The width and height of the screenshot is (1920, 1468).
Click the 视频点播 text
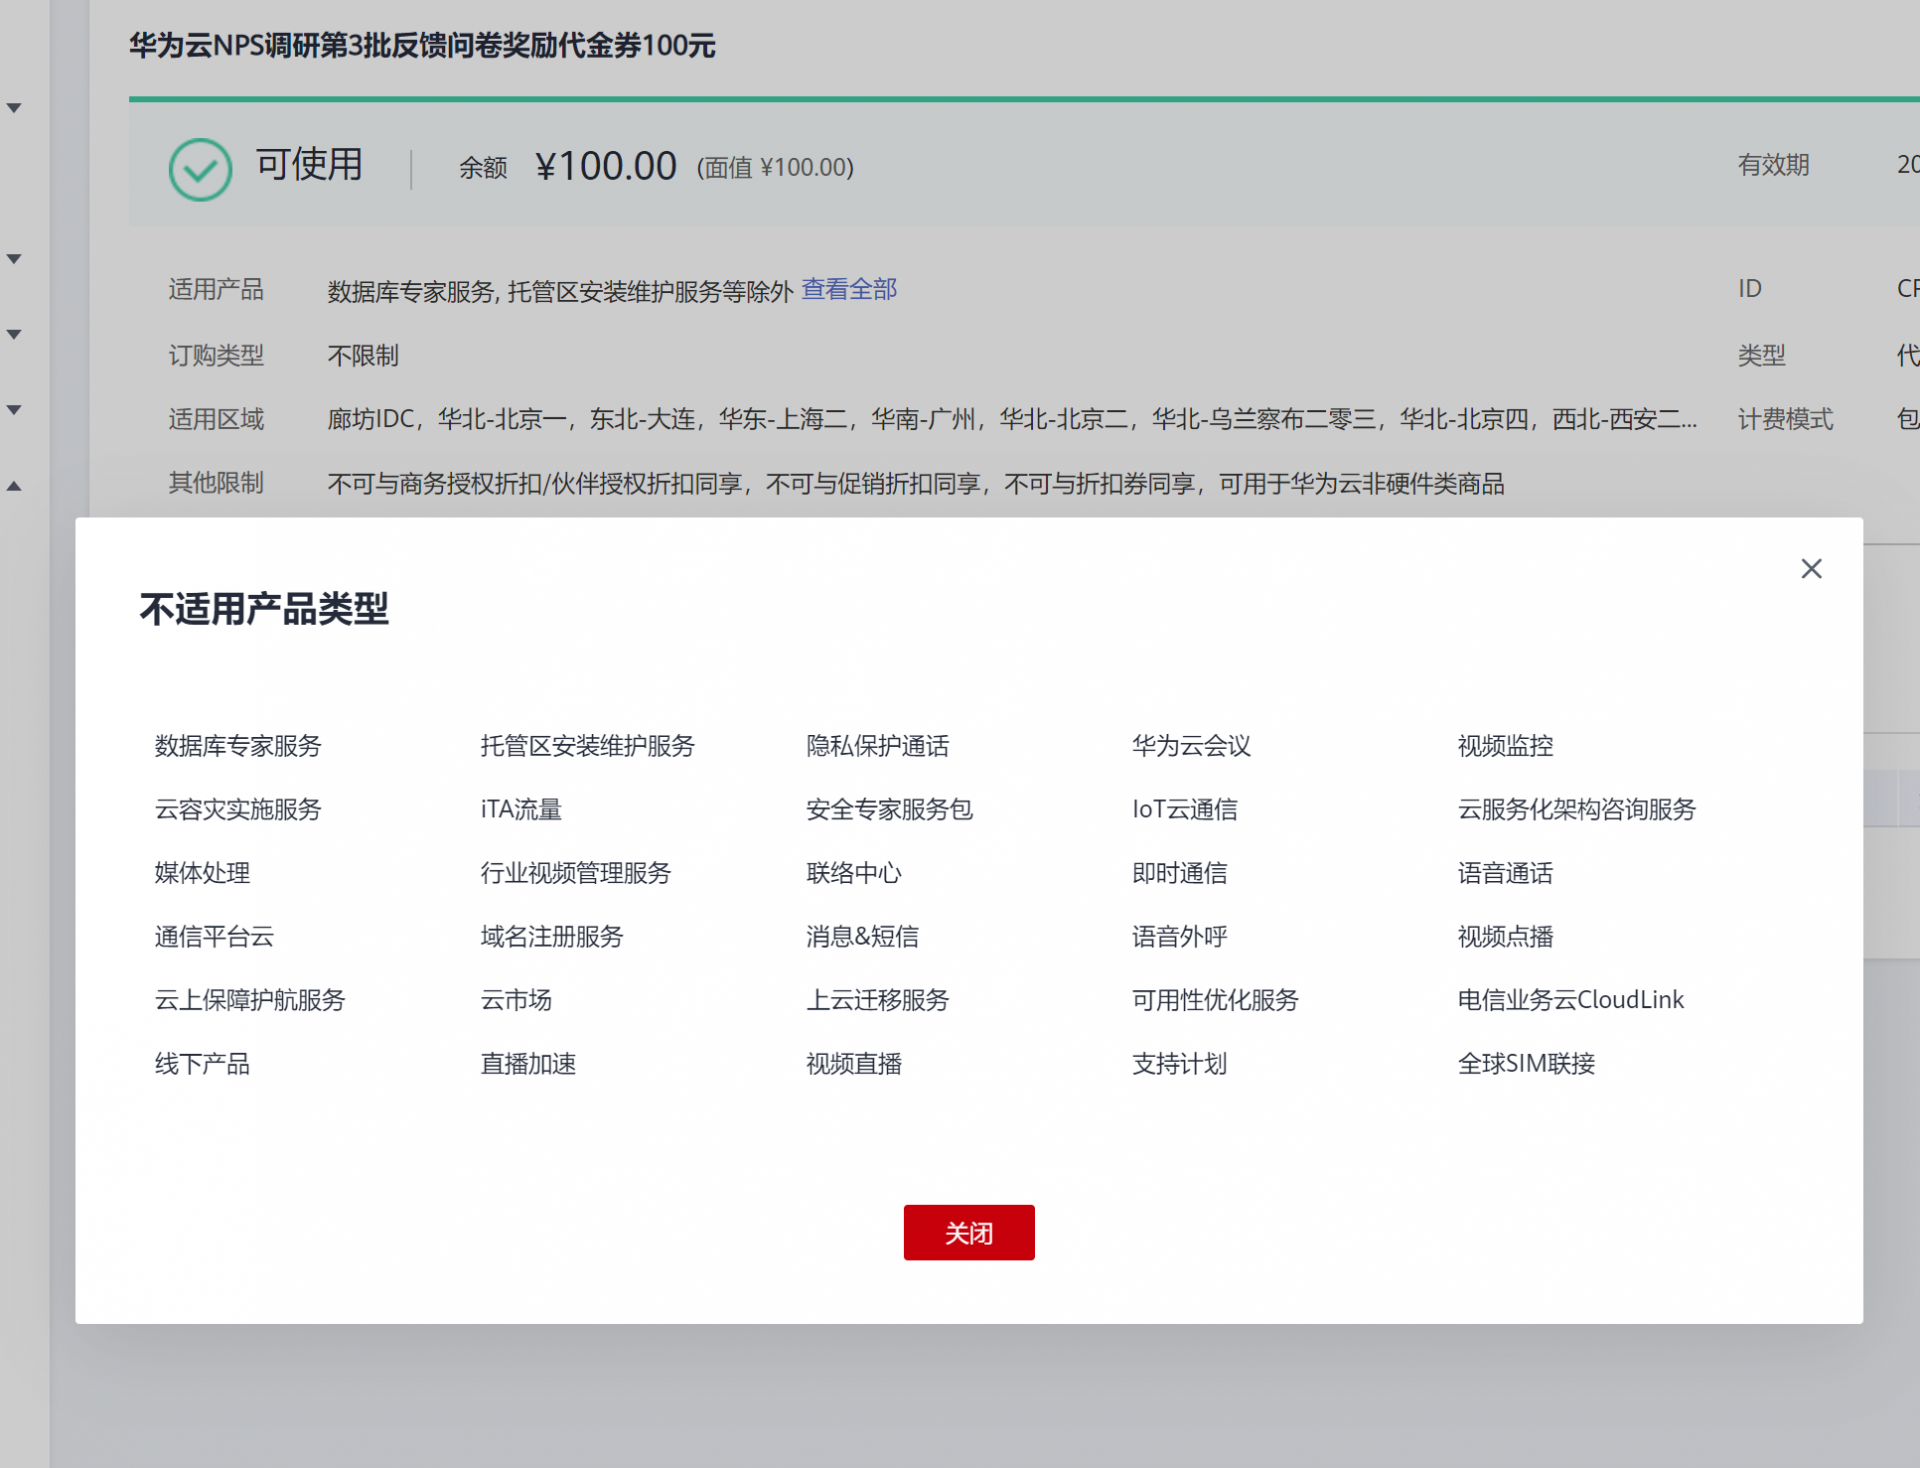click(1506, 937)
